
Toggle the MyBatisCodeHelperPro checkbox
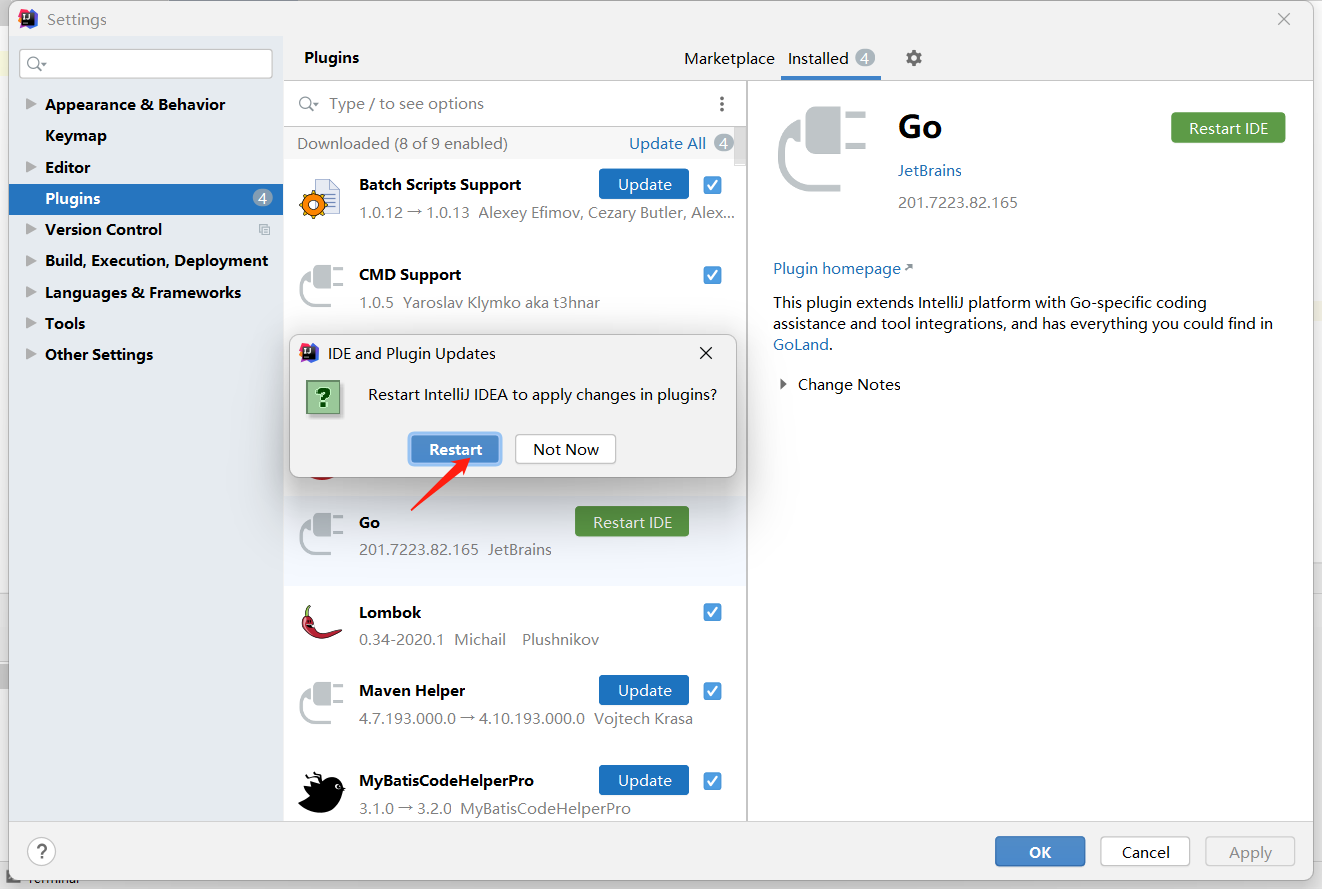712,781
